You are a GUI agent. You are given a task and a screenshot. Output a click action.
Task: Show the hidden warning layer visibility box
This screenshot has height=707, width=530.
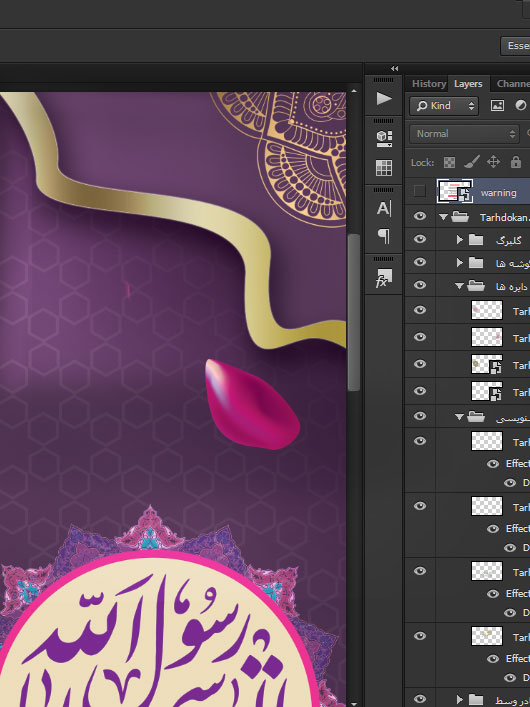pyautogui.click(x=419, y=191)
